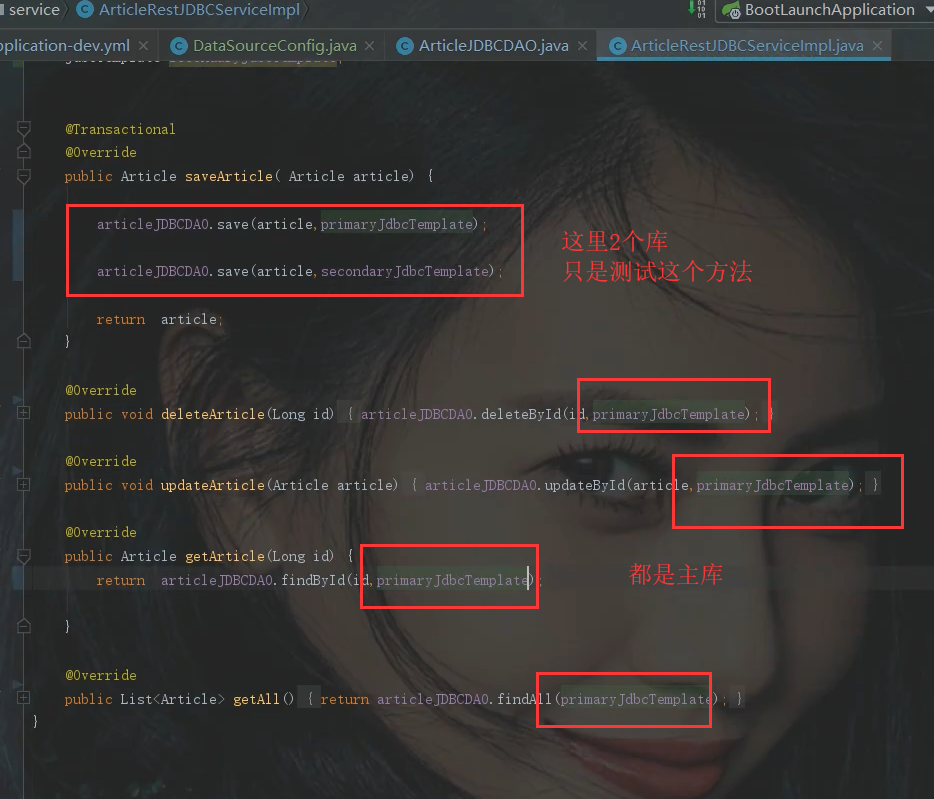The height and width of the screenshot is (799, 934).
Task: Switch to DataSourceConfig.java tab
Action: pyautogui.click(x=275, y=46)
